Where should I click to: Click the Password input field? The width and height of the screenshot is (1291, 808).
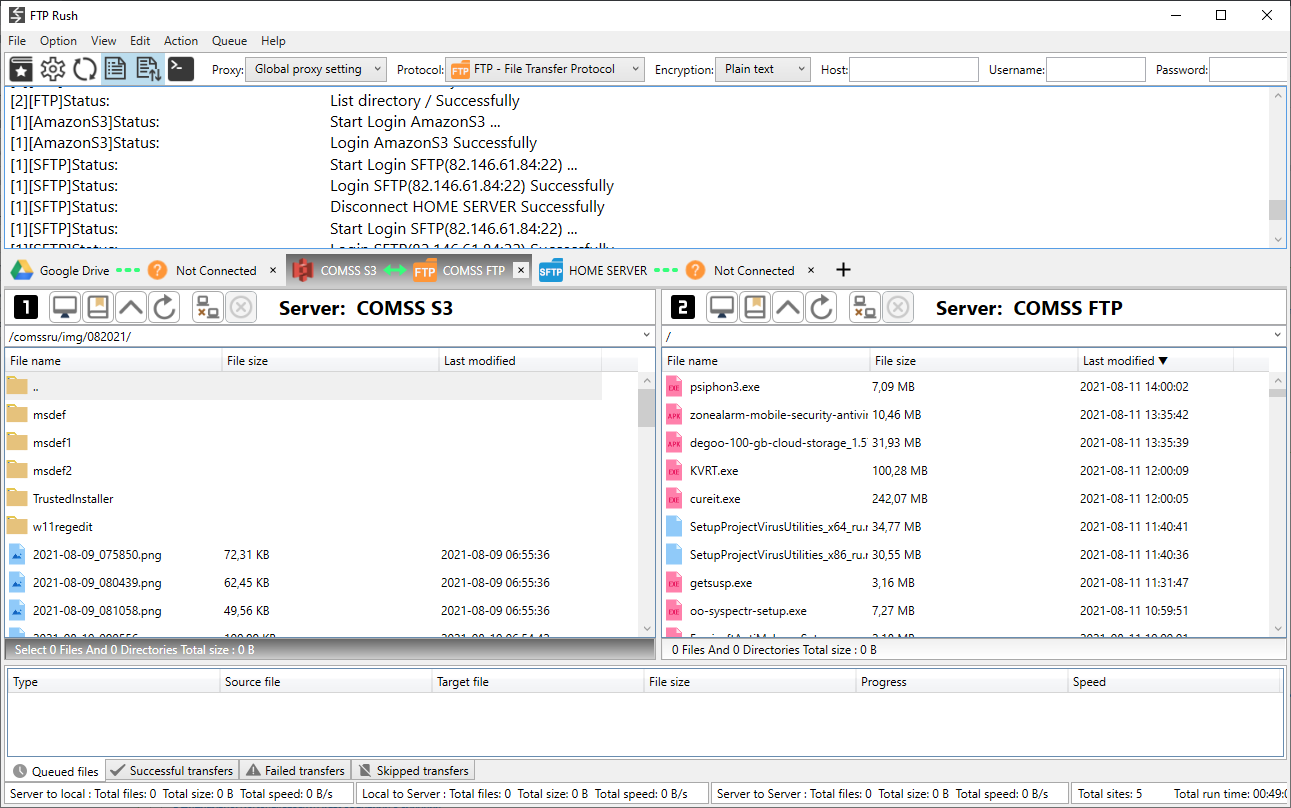1249,69
